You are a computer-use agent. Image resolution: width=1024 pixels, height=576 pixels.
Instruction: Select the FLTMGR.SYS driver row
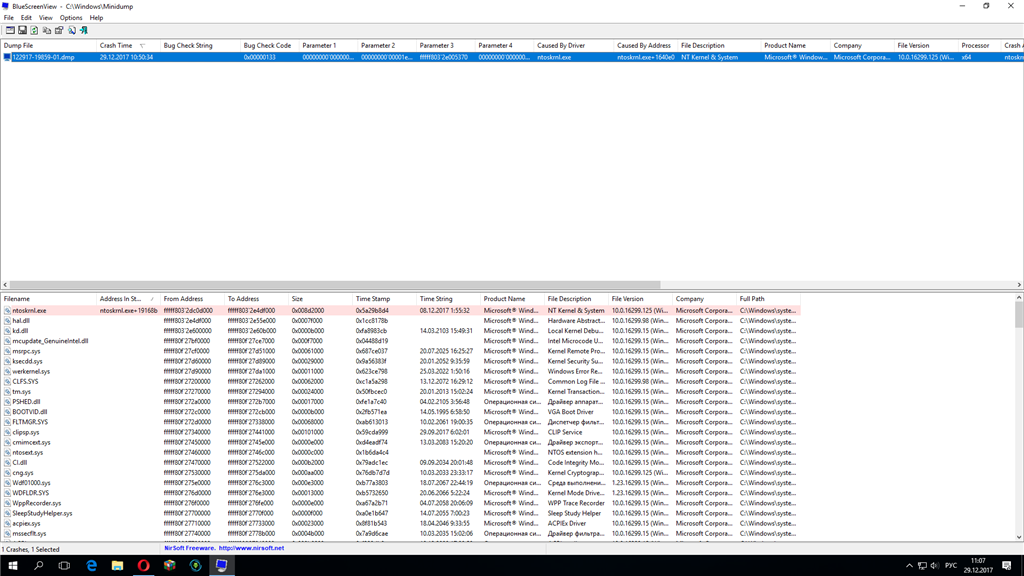pos(400,422)
